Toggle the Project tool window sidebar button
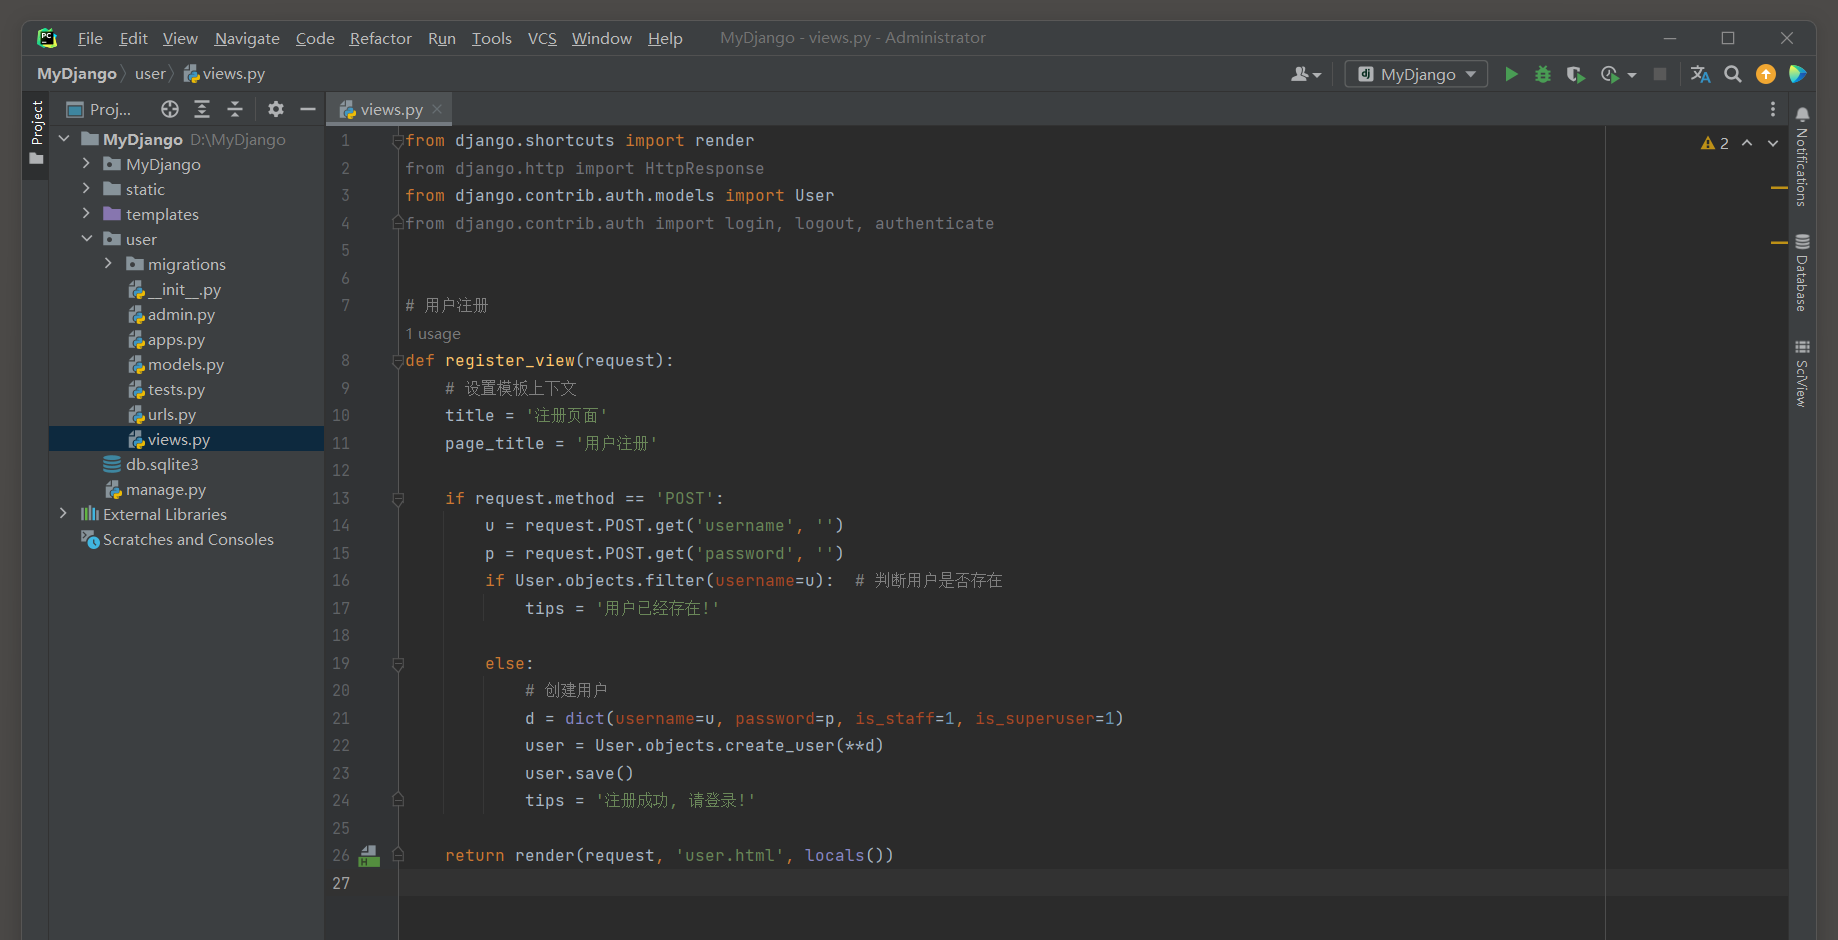 point(37,133)
